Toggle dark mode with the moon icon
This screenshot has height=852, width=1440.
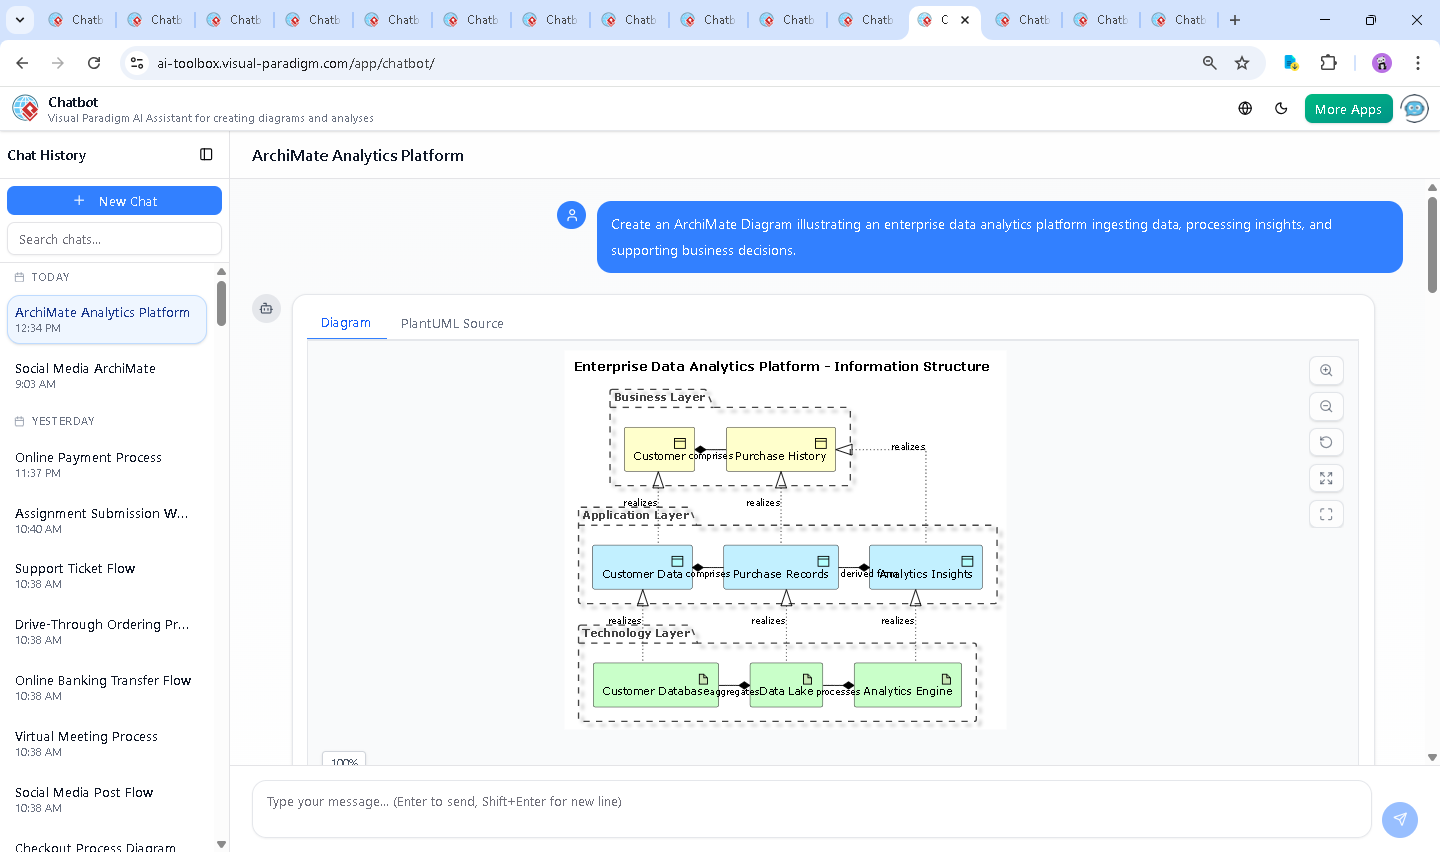point(1281,108)
